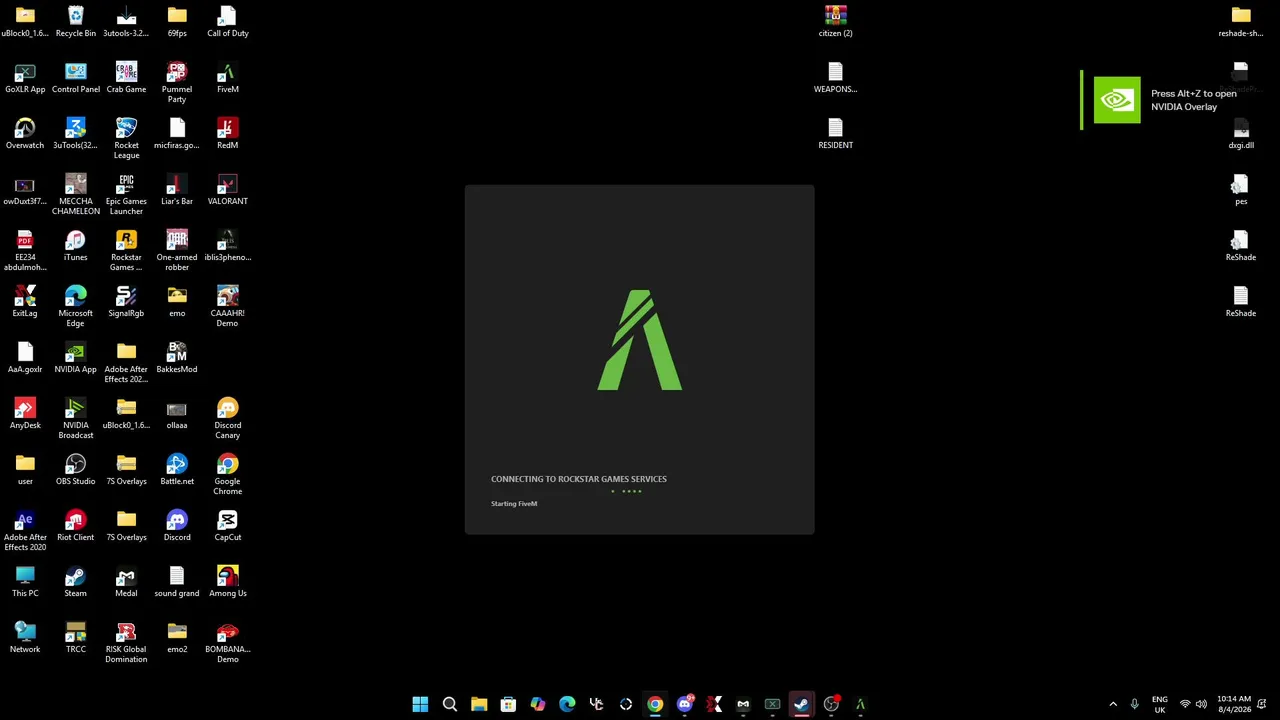Open taskbar Search
This screenshot has height=720, width=1280.
pyautogui.click(x=450, y=704)
